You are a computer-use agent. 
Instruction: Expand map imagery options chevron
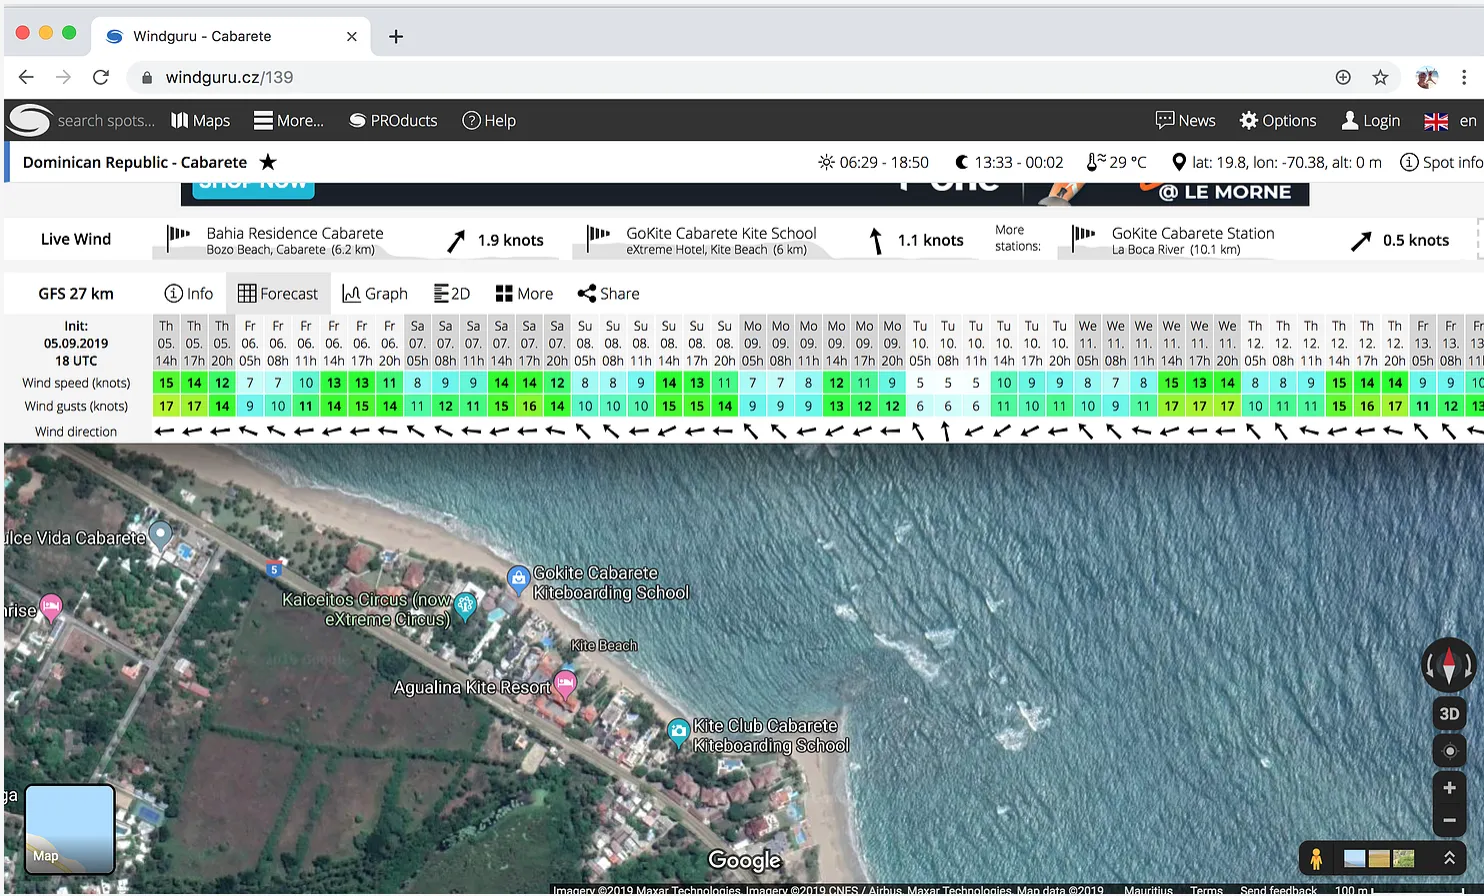(x=1449, y=858)
